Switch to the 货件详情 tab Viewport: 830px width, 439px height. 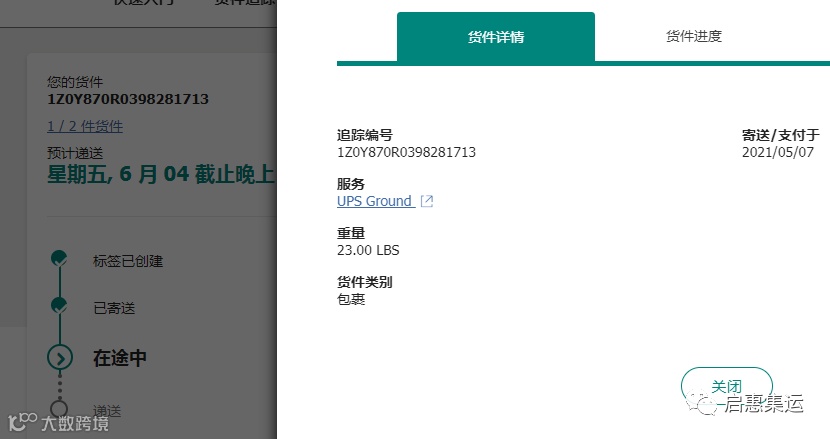[x=496, y=37]
